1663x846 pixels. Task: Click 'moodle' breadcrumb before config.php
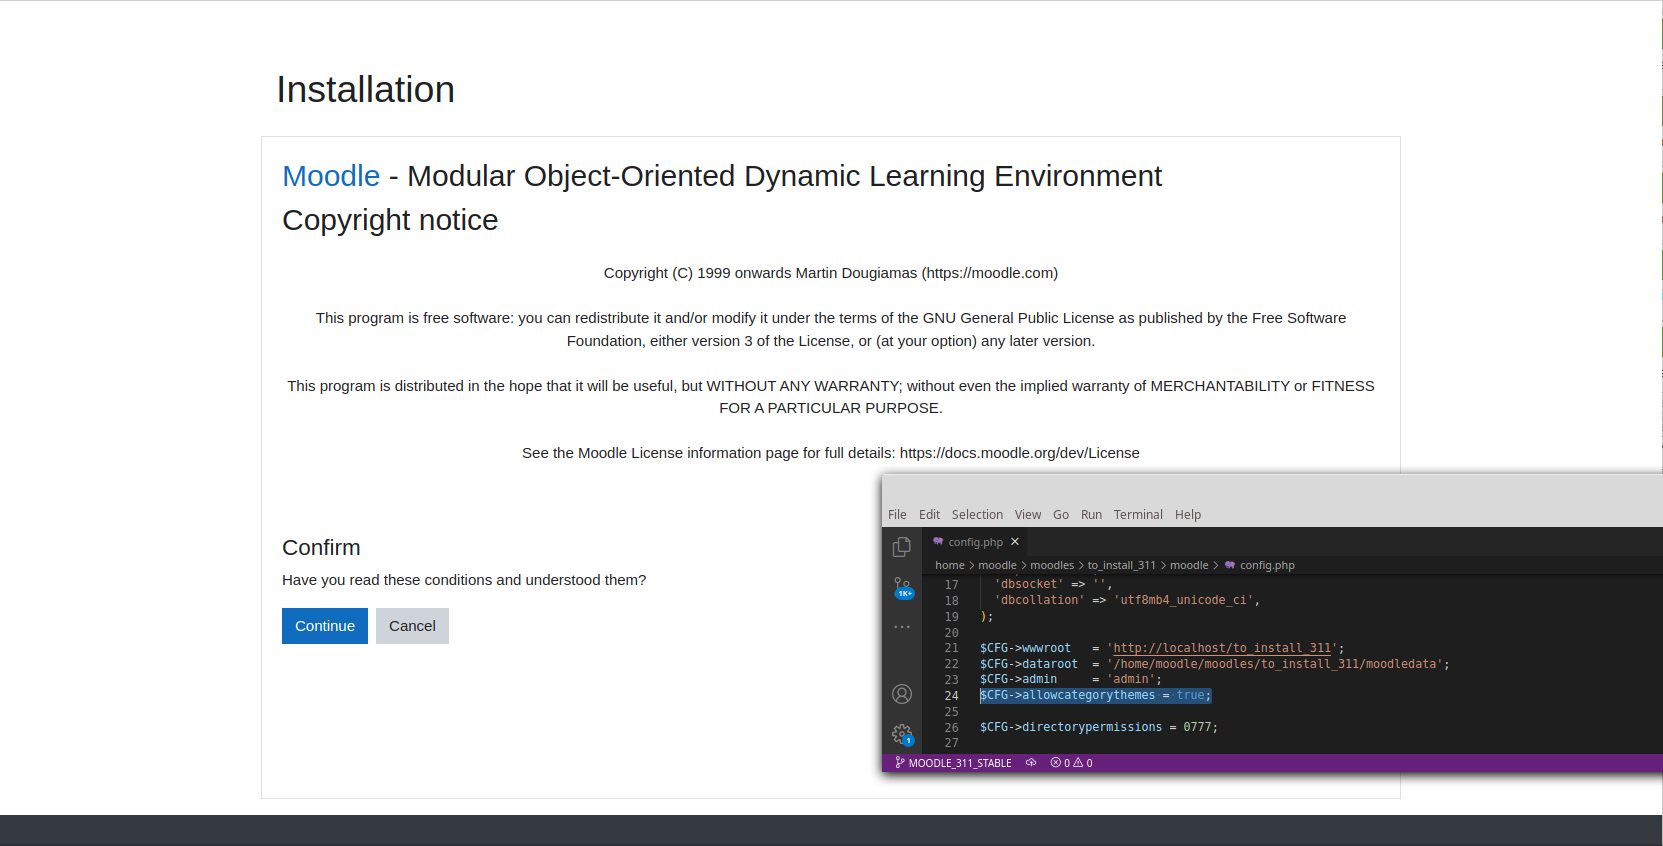point(1189,566)
